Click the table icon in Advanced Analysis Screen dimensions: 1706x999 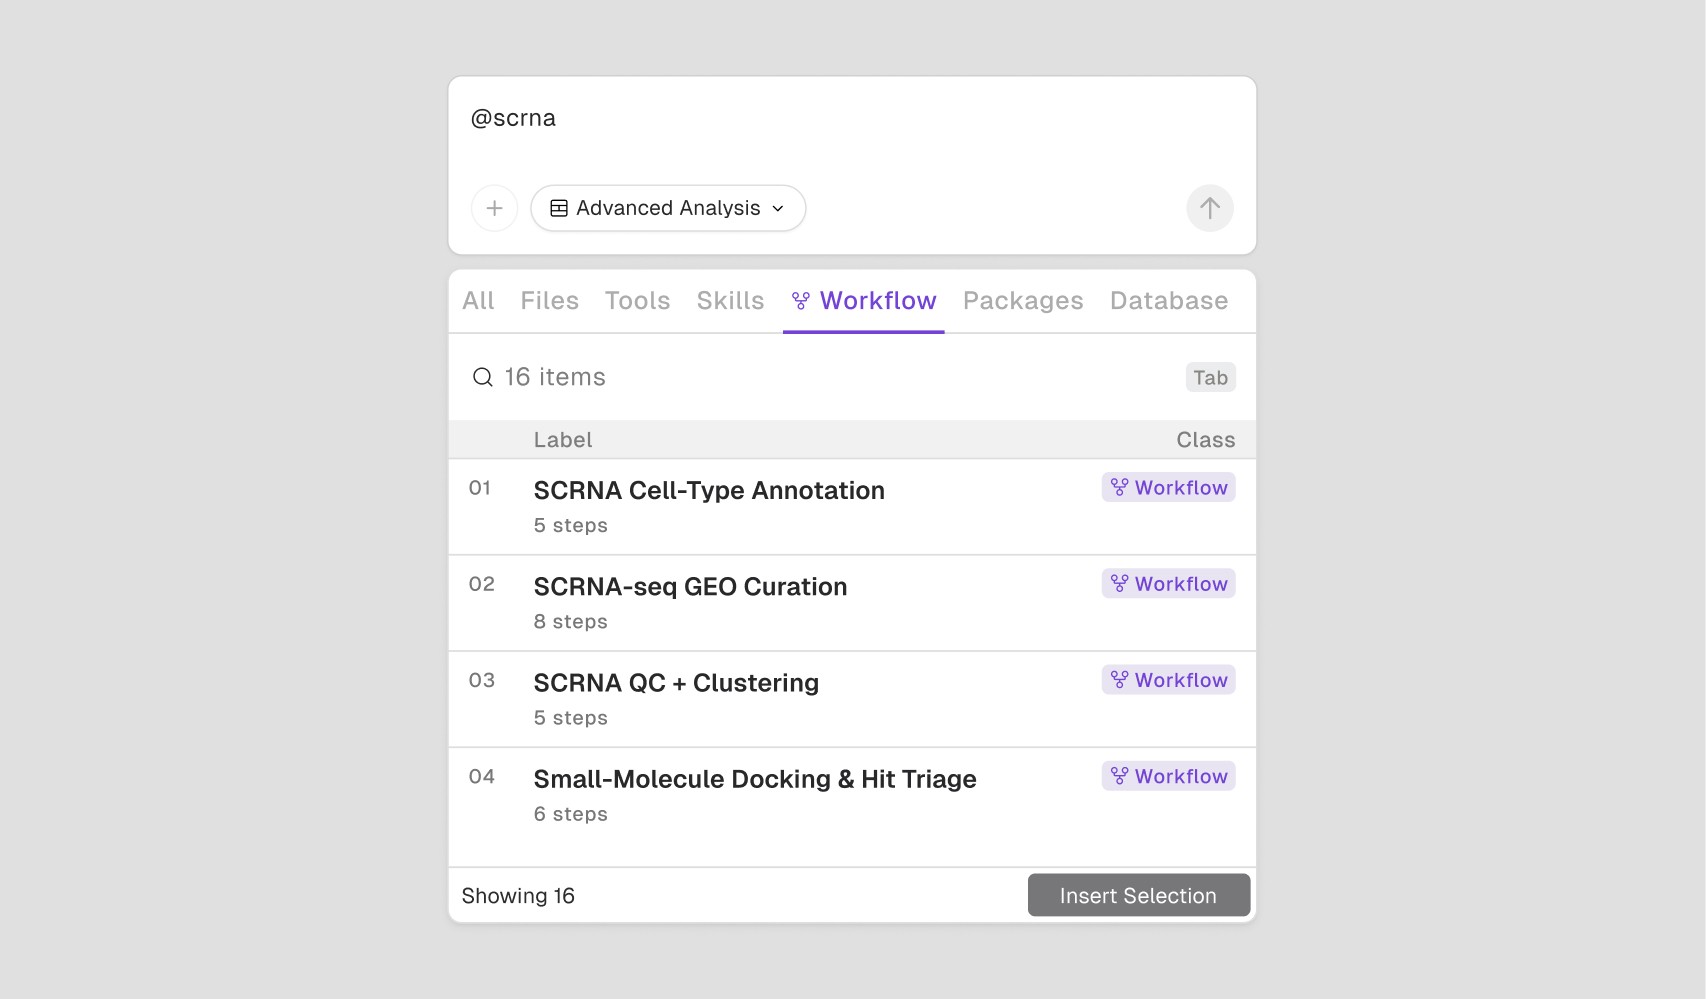pos(559,208)
